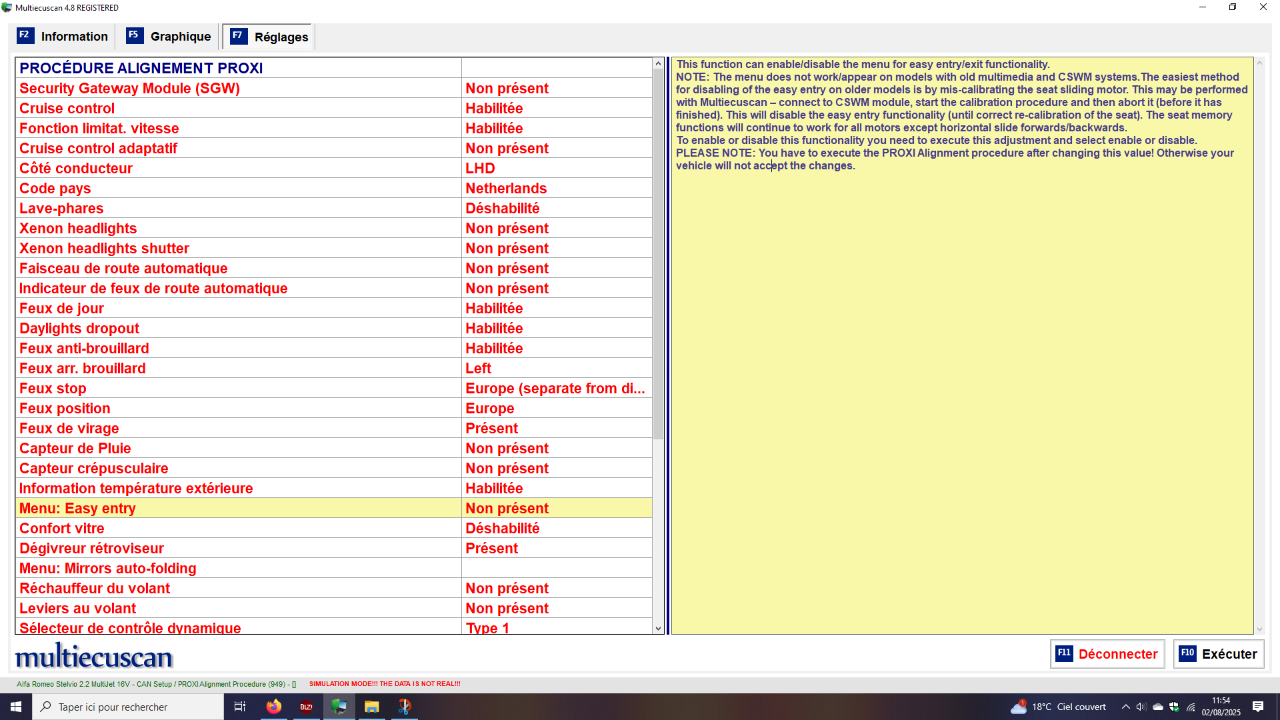Select the Fonction limitat. vitesse row

coord(334,128)
